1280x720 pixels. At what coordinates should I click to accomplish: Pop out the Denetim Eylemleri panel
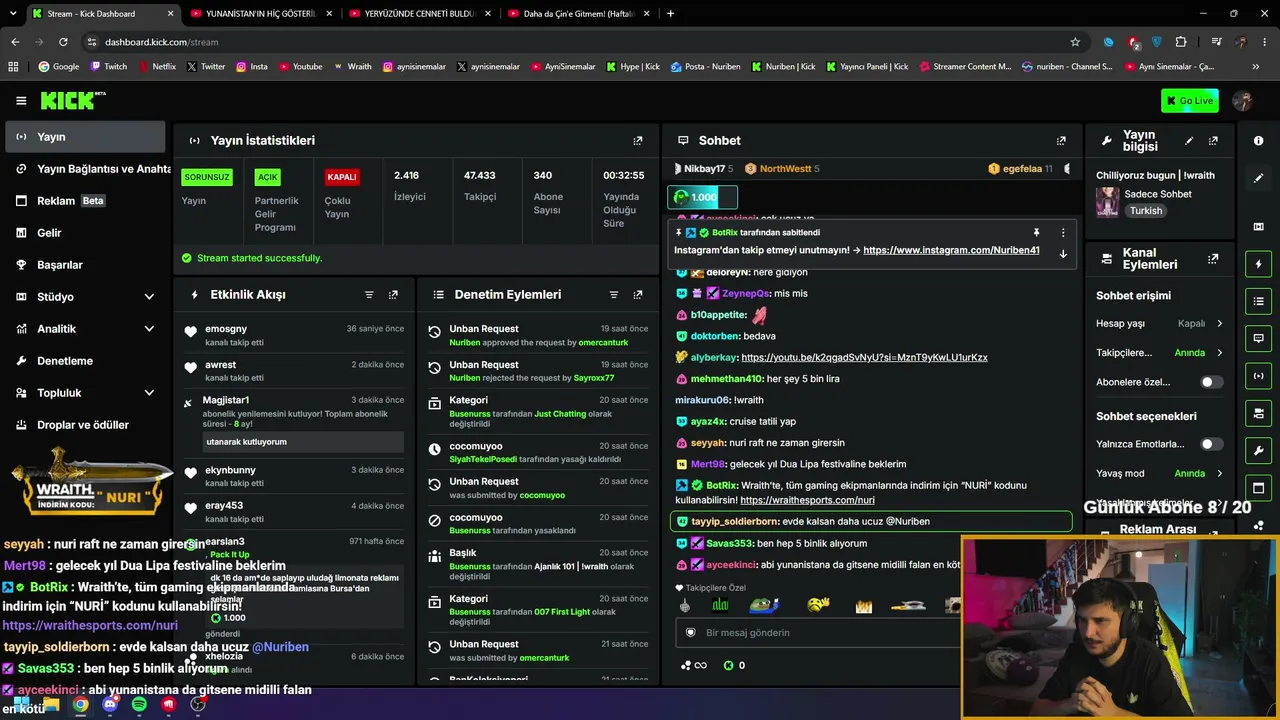click(x=638, y=295)
